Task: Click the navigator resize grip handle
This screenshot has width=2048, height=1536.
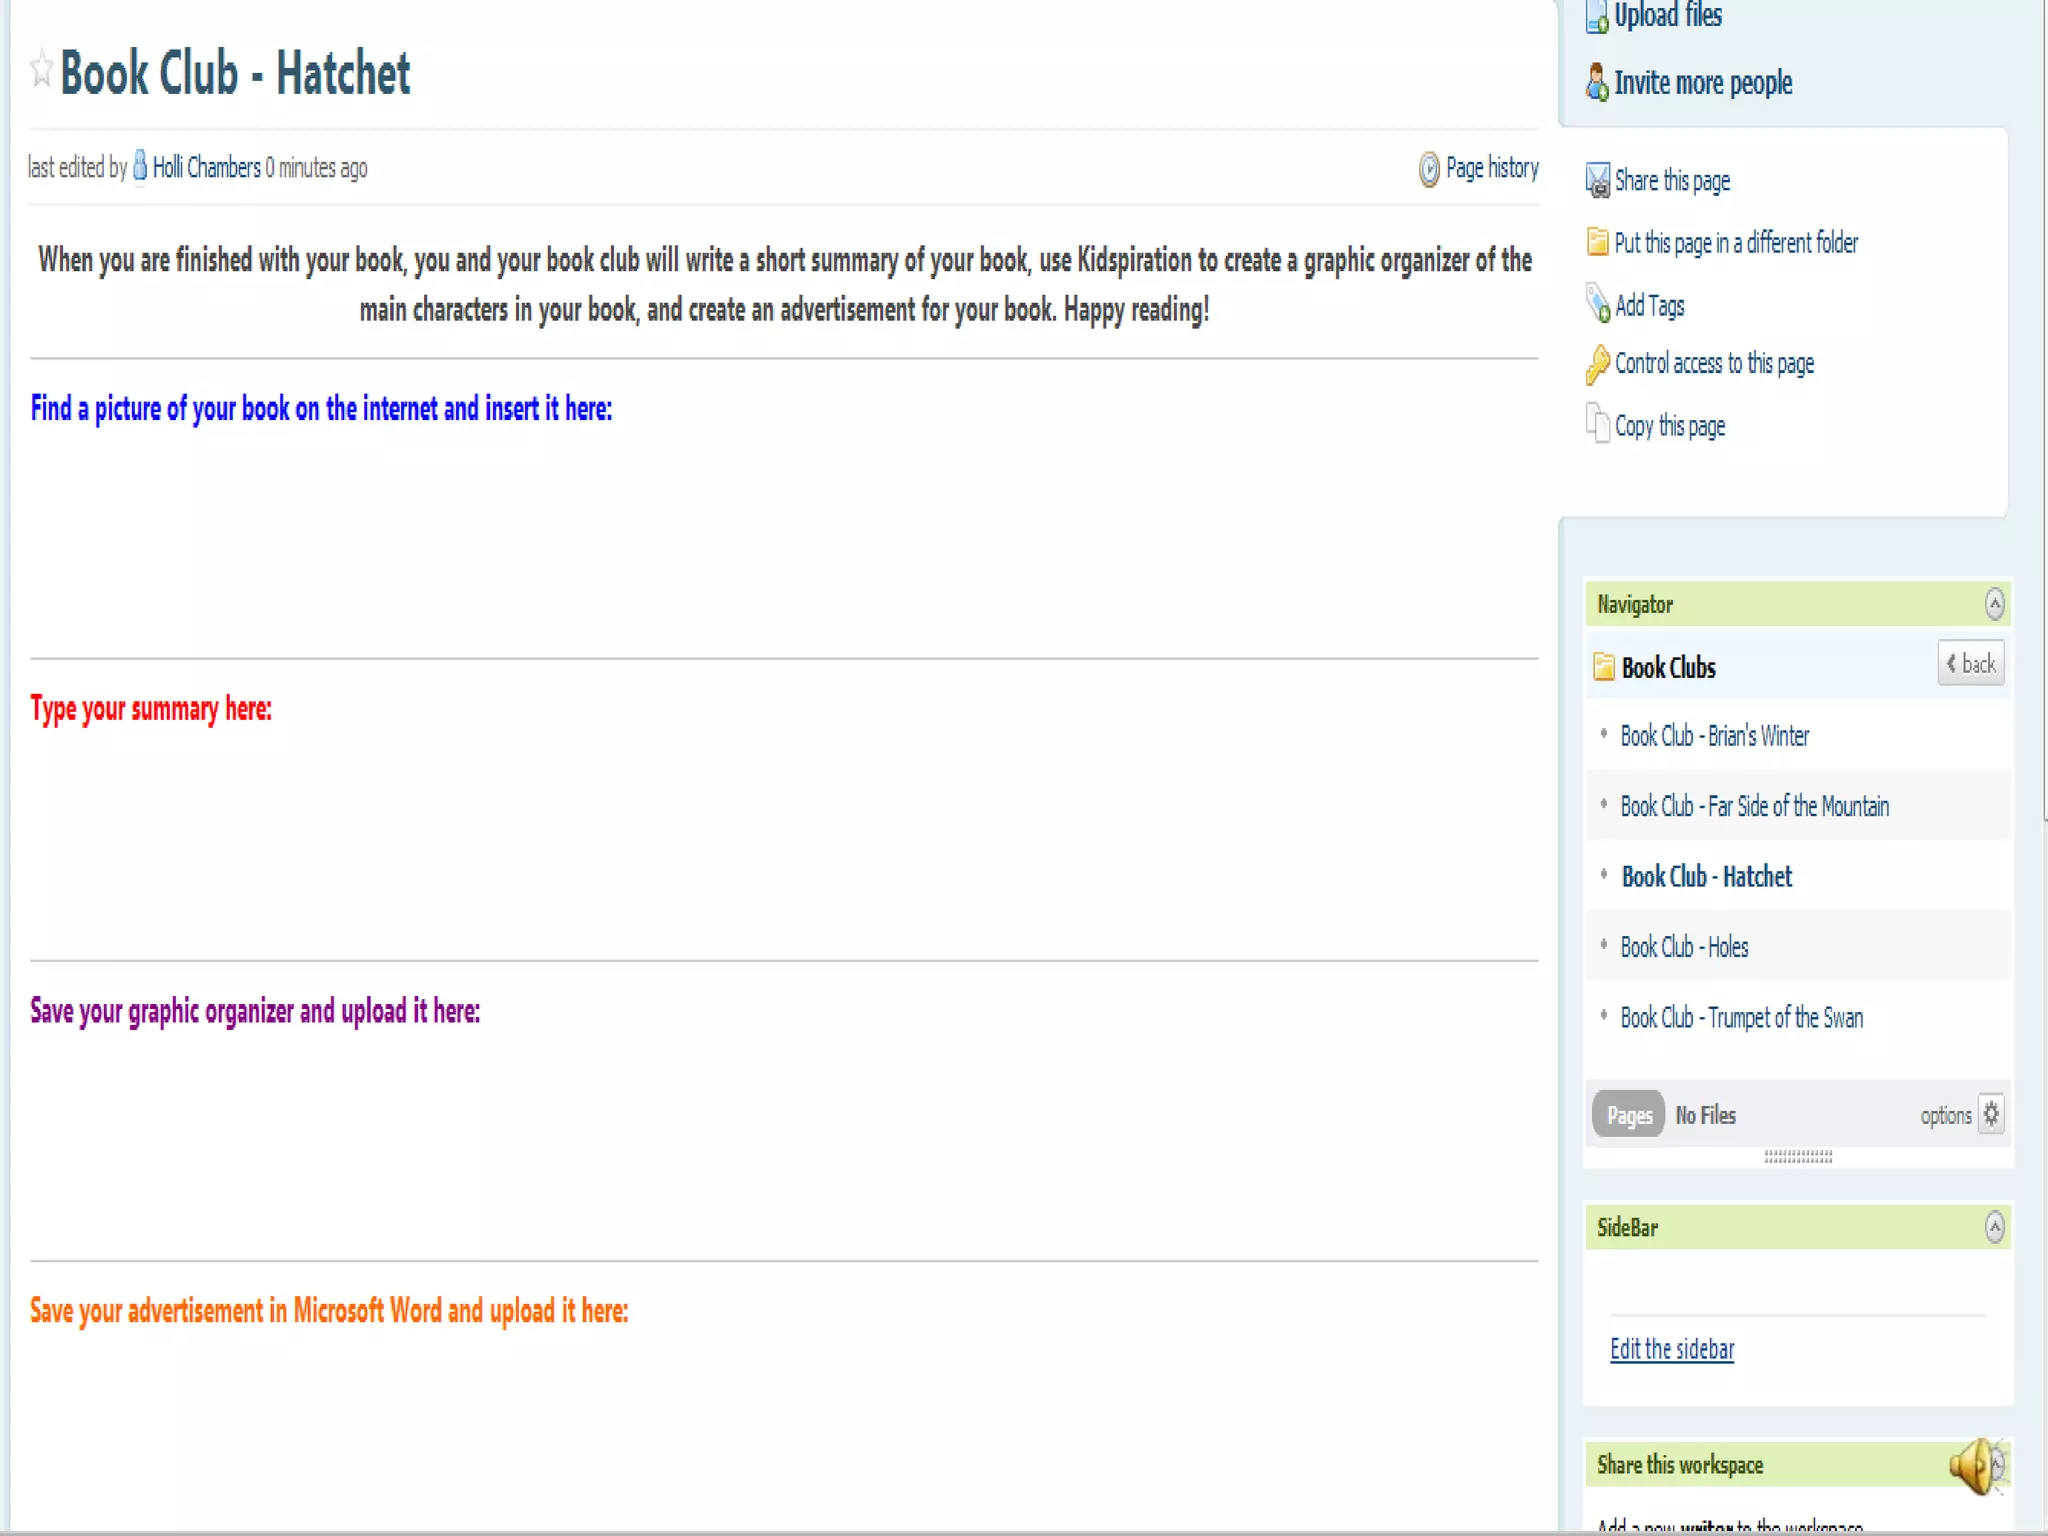Action: point(1797,1156)
